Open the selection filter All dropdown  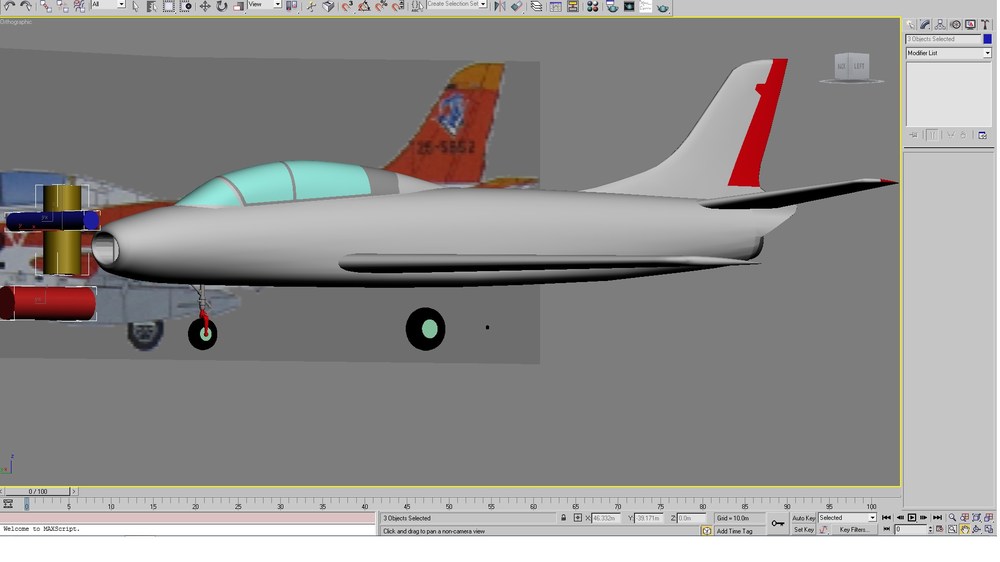pyautogui.click(x=108, y=4)
